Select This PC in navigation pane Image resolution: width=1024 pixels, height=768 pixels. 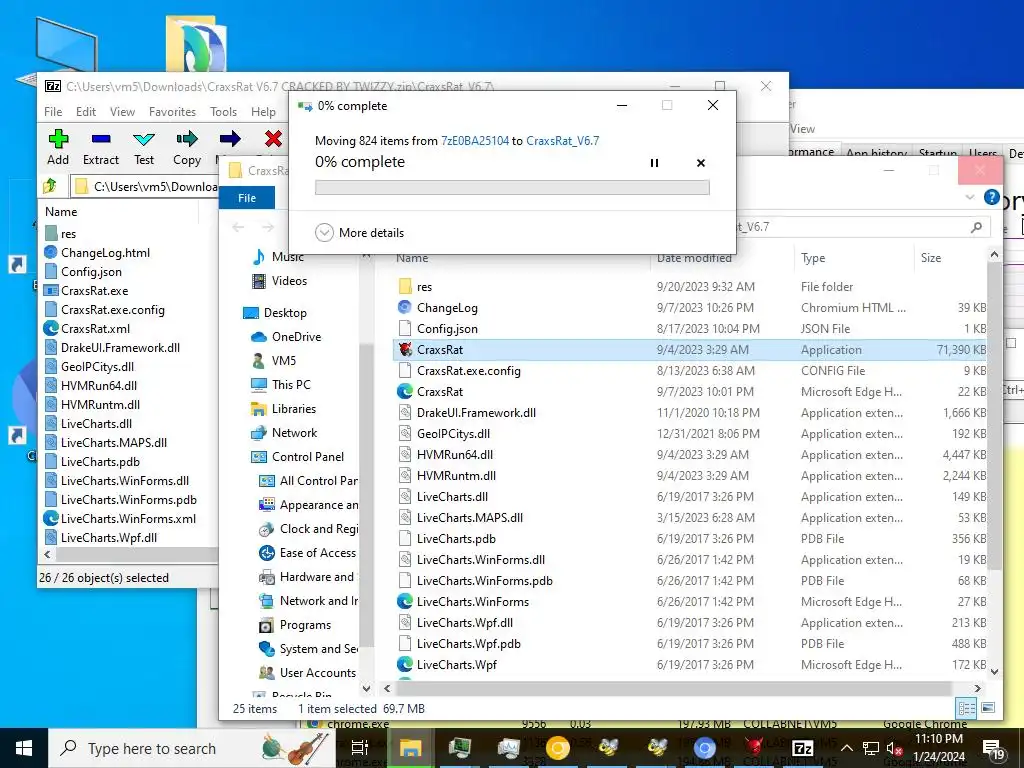tap(281, 385)
